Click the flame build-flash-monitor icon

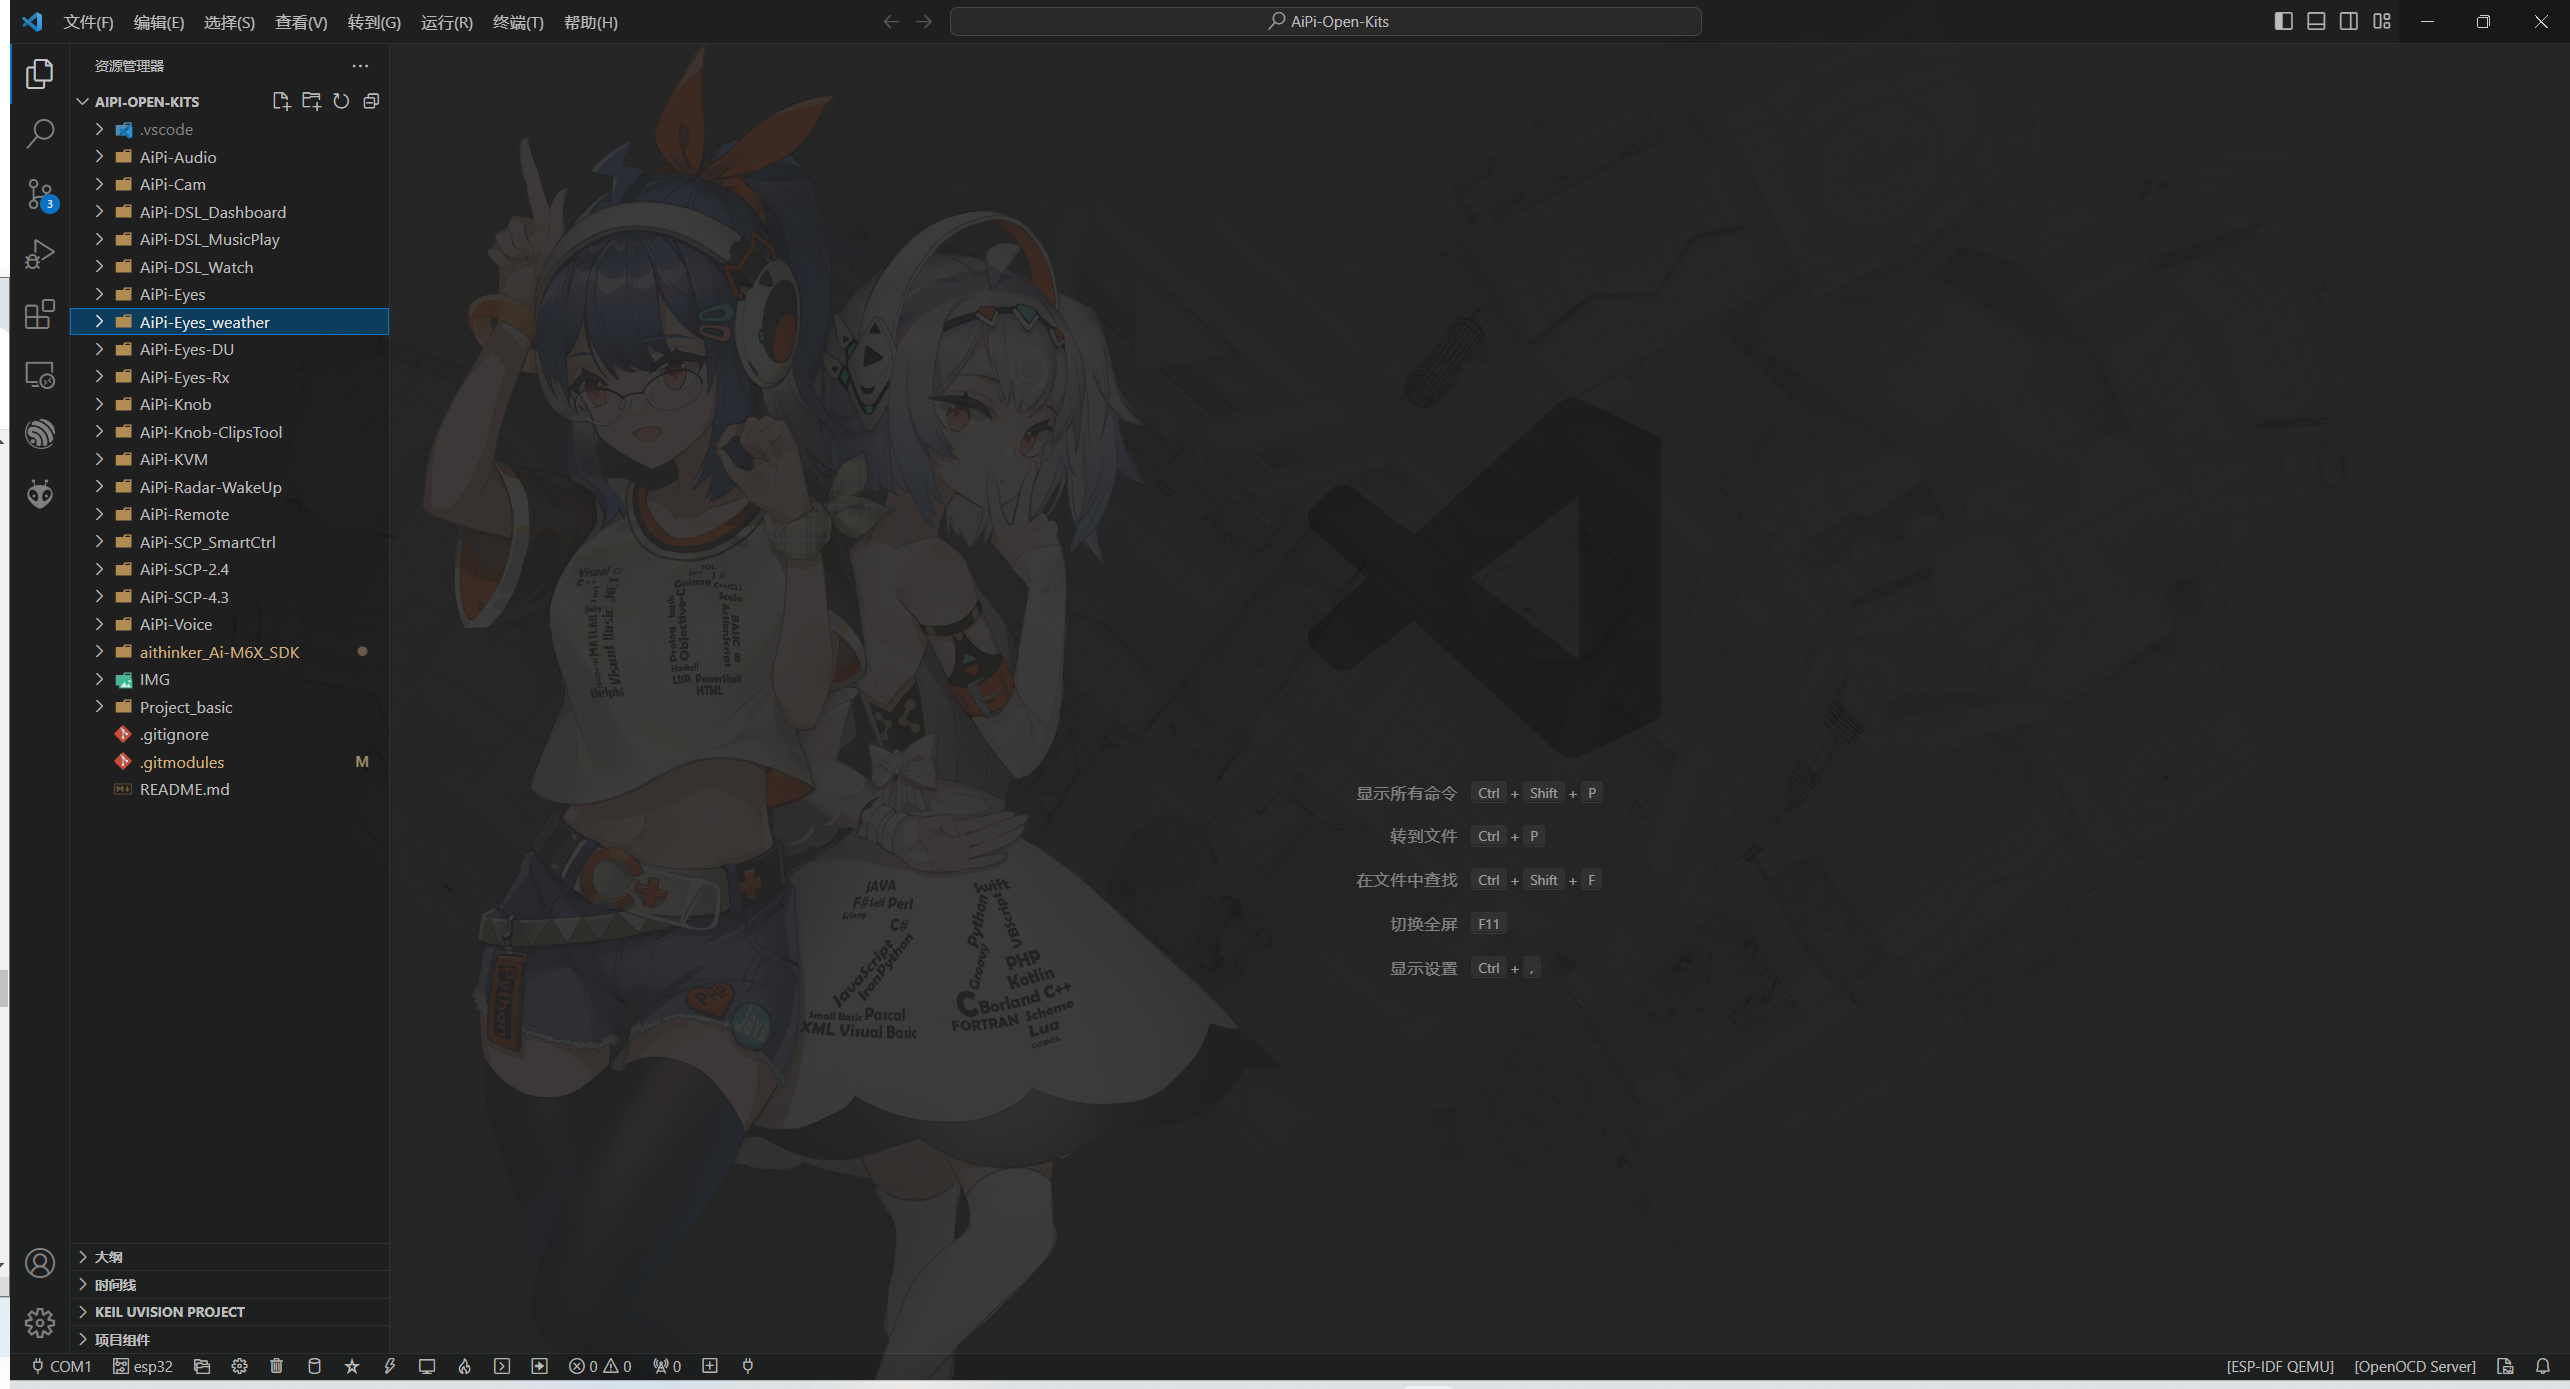point(464,1366)
